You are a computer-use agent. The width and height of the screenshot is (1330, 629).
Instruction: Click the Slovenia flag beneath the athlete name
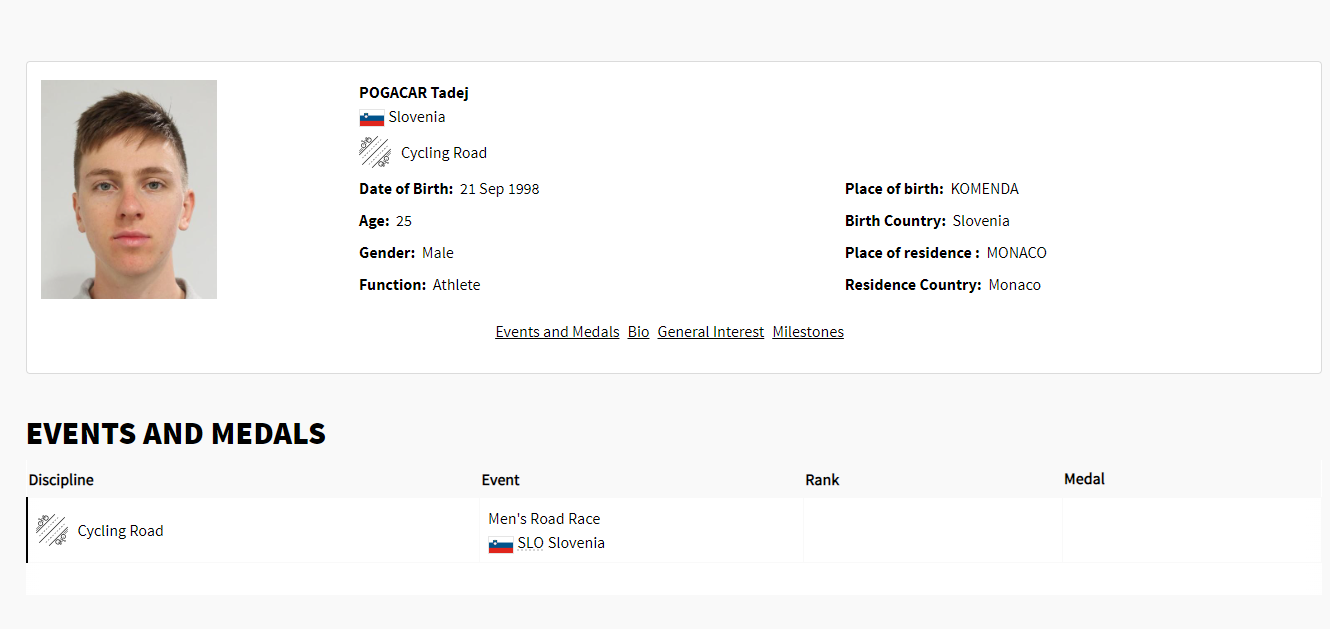pyautogui.click(x=372, y=118)
